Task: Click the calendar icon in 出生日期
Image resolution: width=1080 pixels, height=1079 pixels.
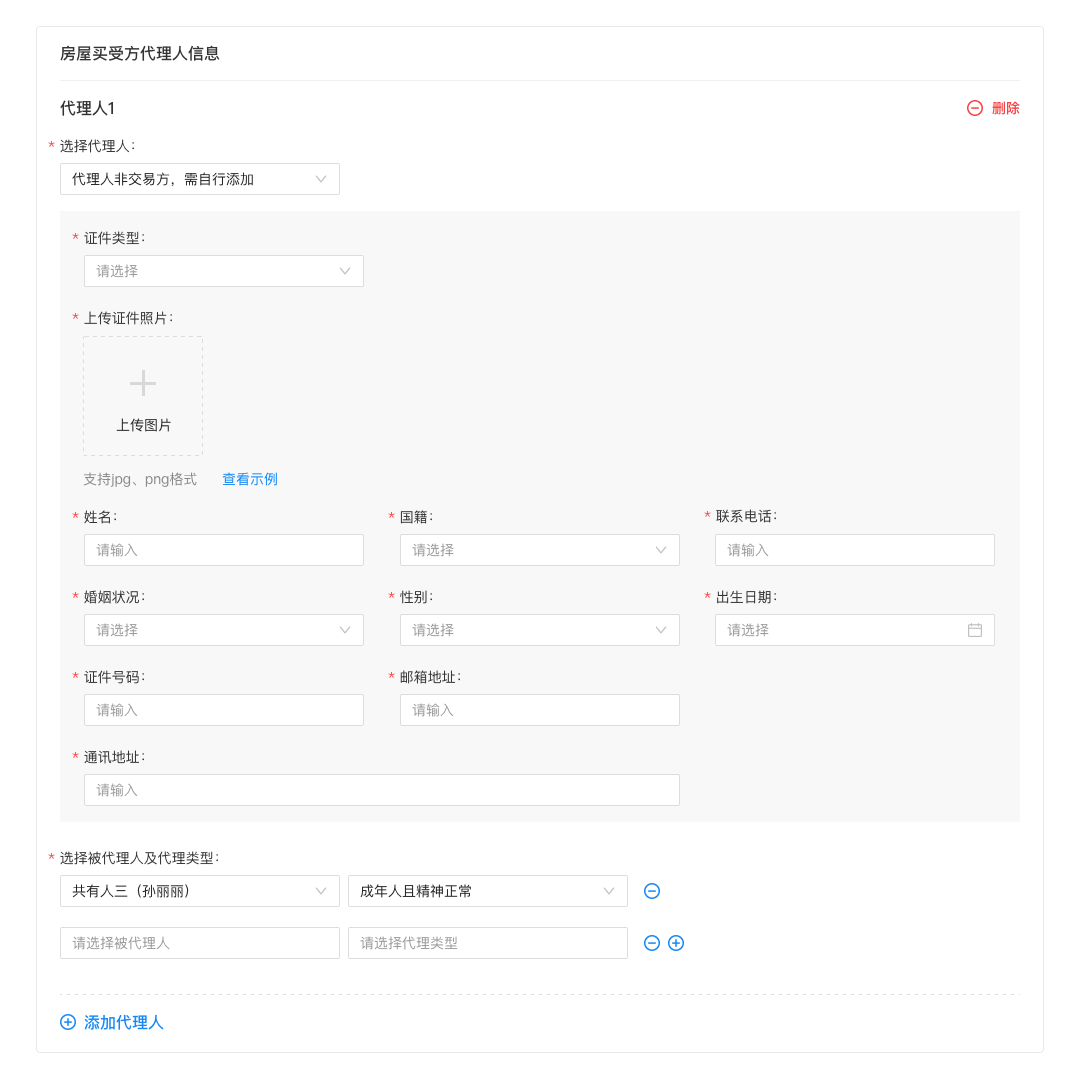Action: pos(975,630)
